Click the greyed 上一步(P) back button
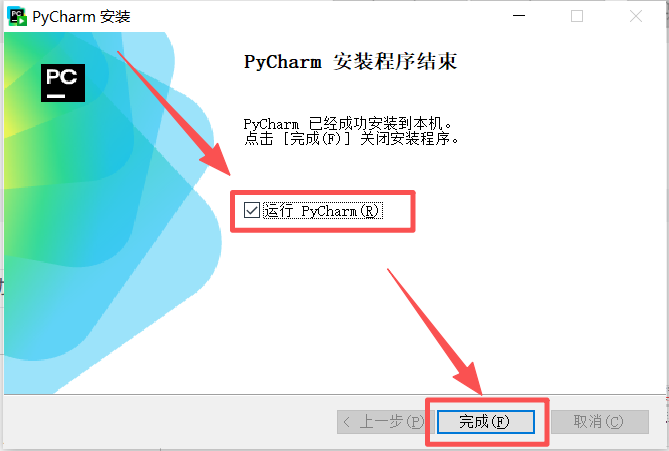Viewport: 669px width, 451px height. click(x=385, y=422)
